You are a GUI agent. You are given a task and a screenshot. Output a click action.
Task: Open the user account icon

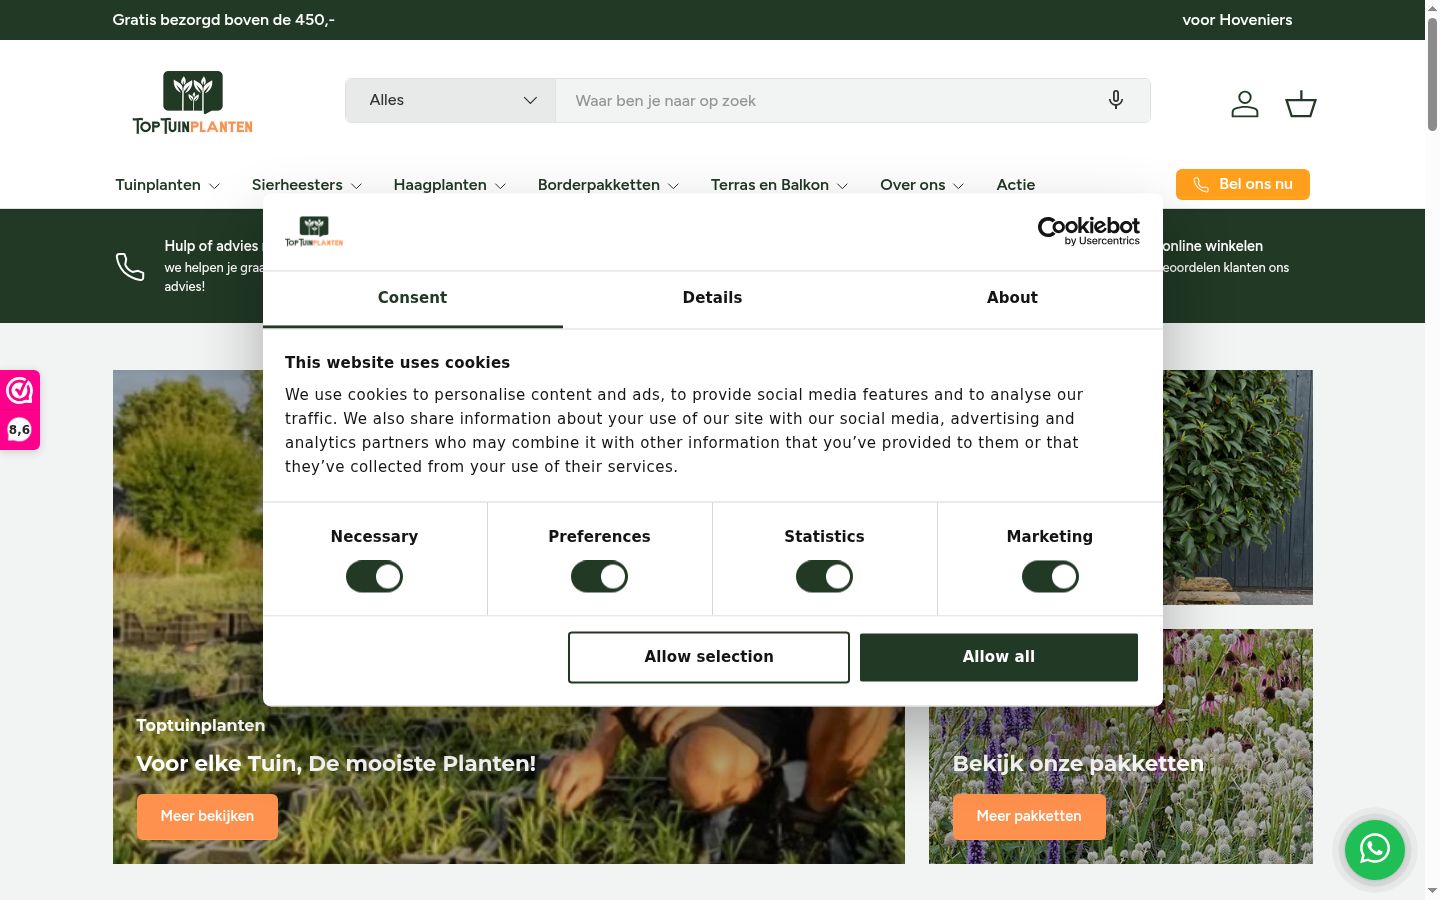1245,103
